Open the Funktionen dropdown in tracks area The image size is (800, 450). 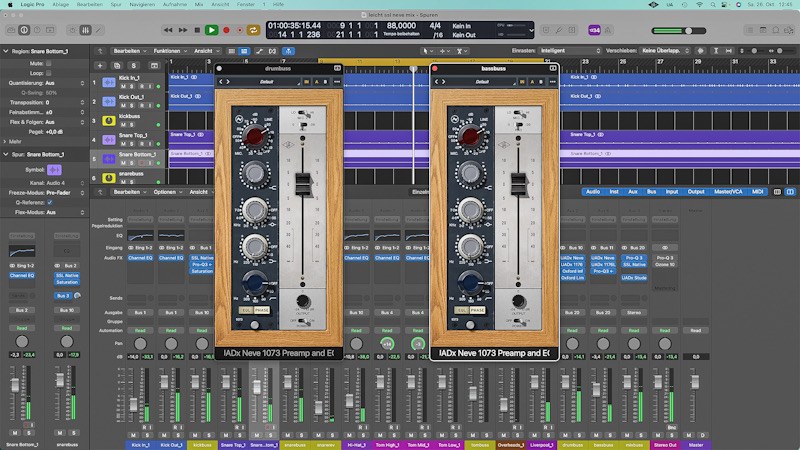pyautogui.click(x=170, y=51)
